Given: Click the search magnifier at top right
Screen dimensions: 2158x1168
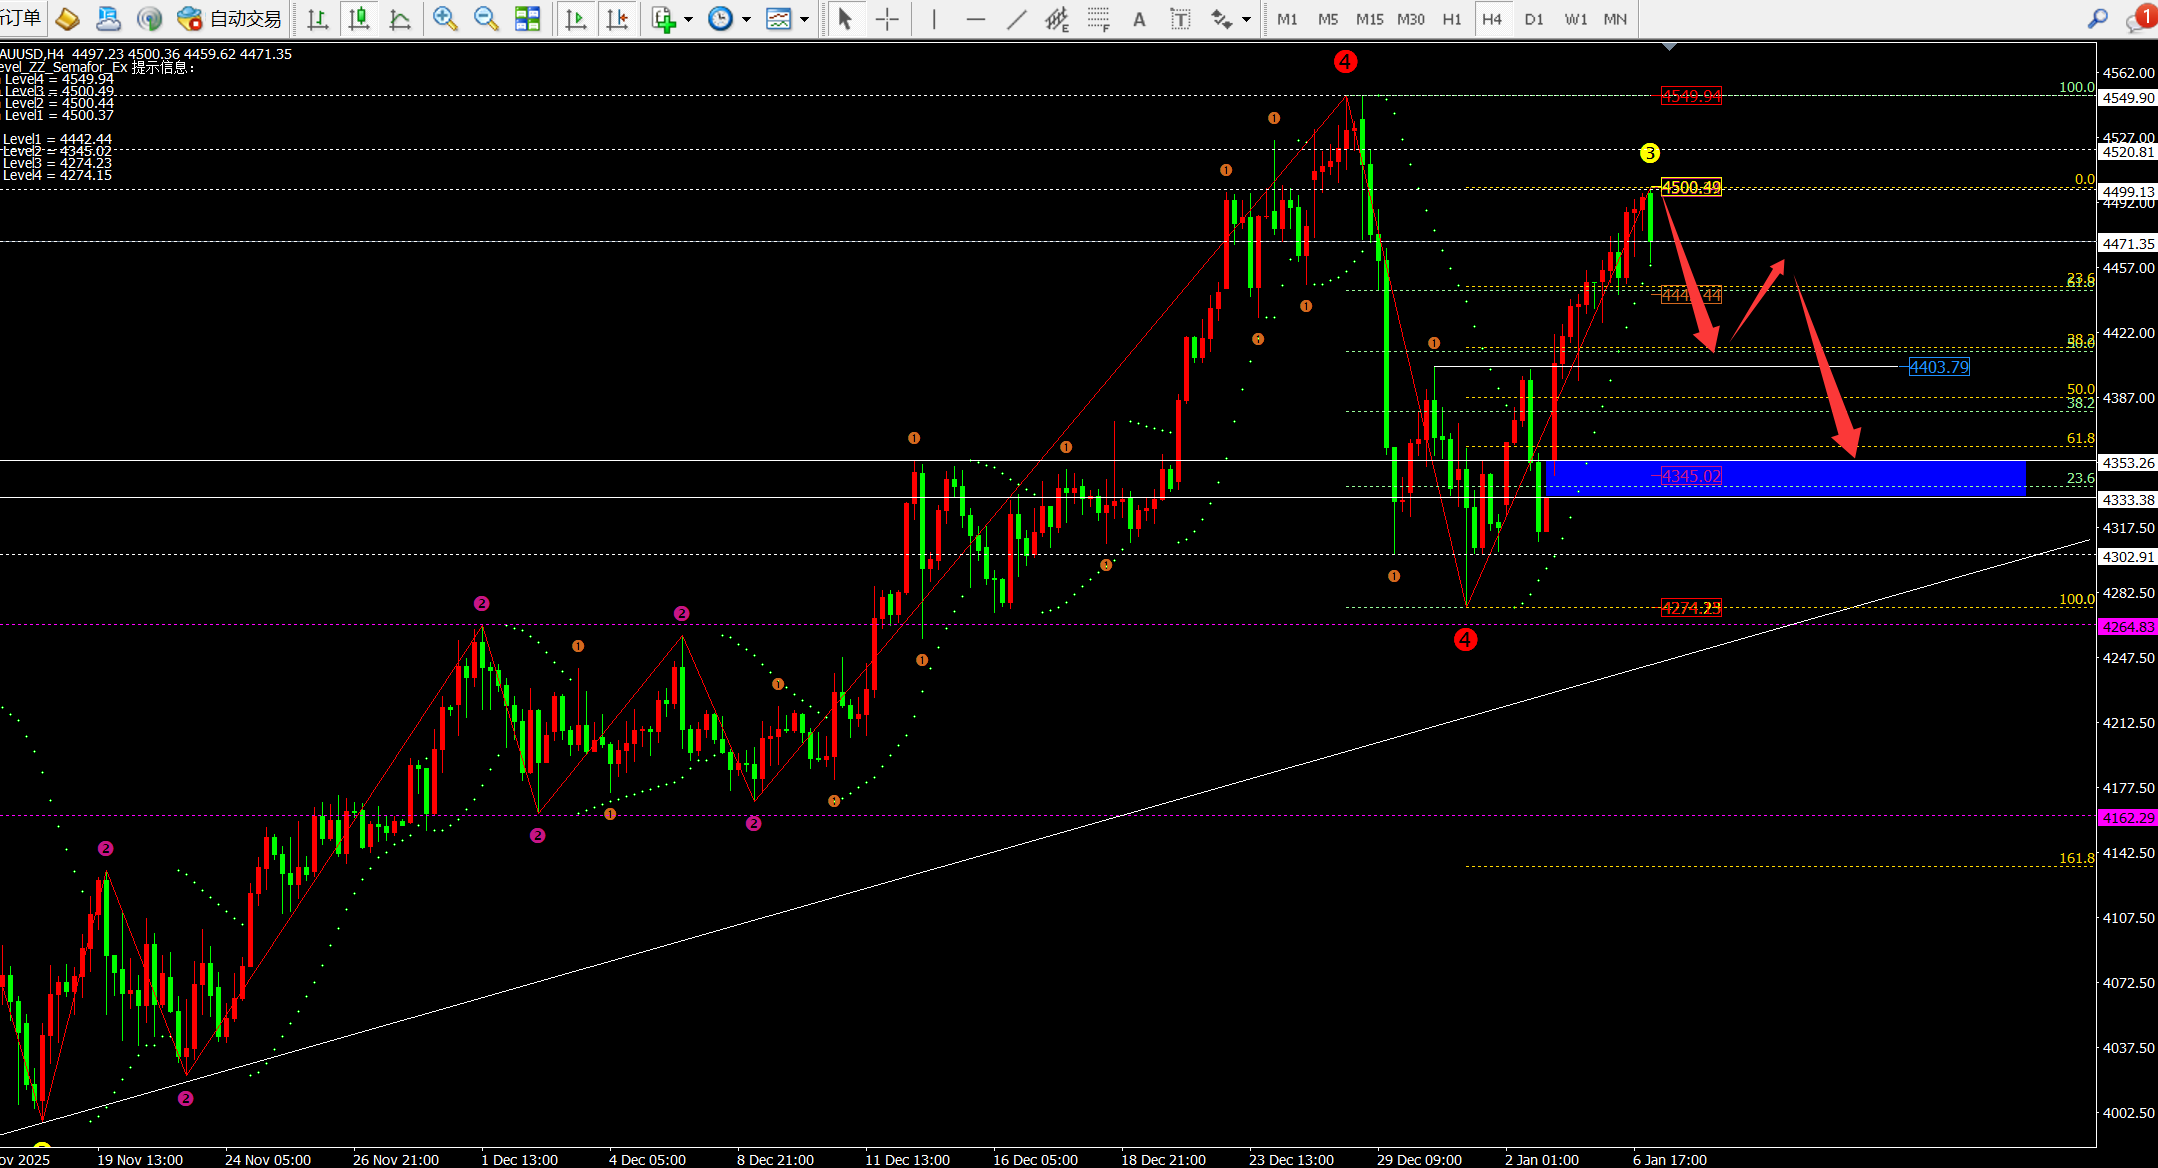Looking at the screenshot, I should [2098, 19].
